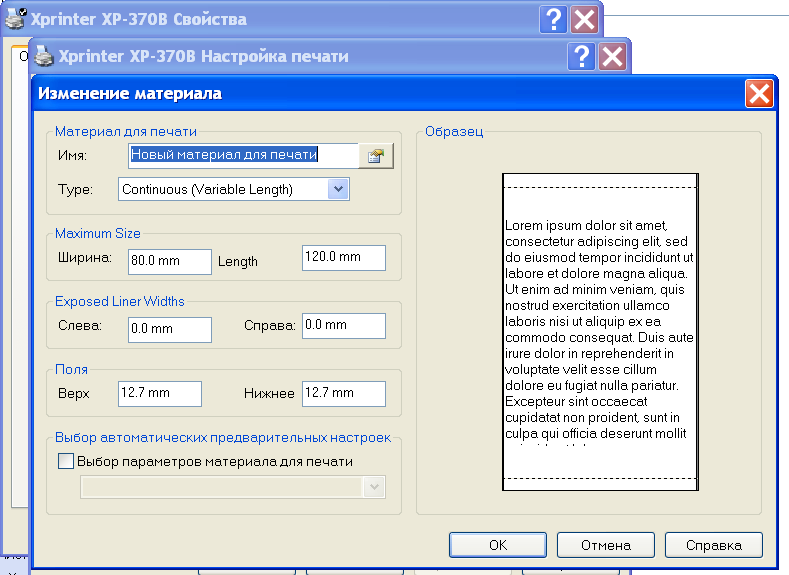
Task: Click the Нижнее margin field
Action: 343,393
